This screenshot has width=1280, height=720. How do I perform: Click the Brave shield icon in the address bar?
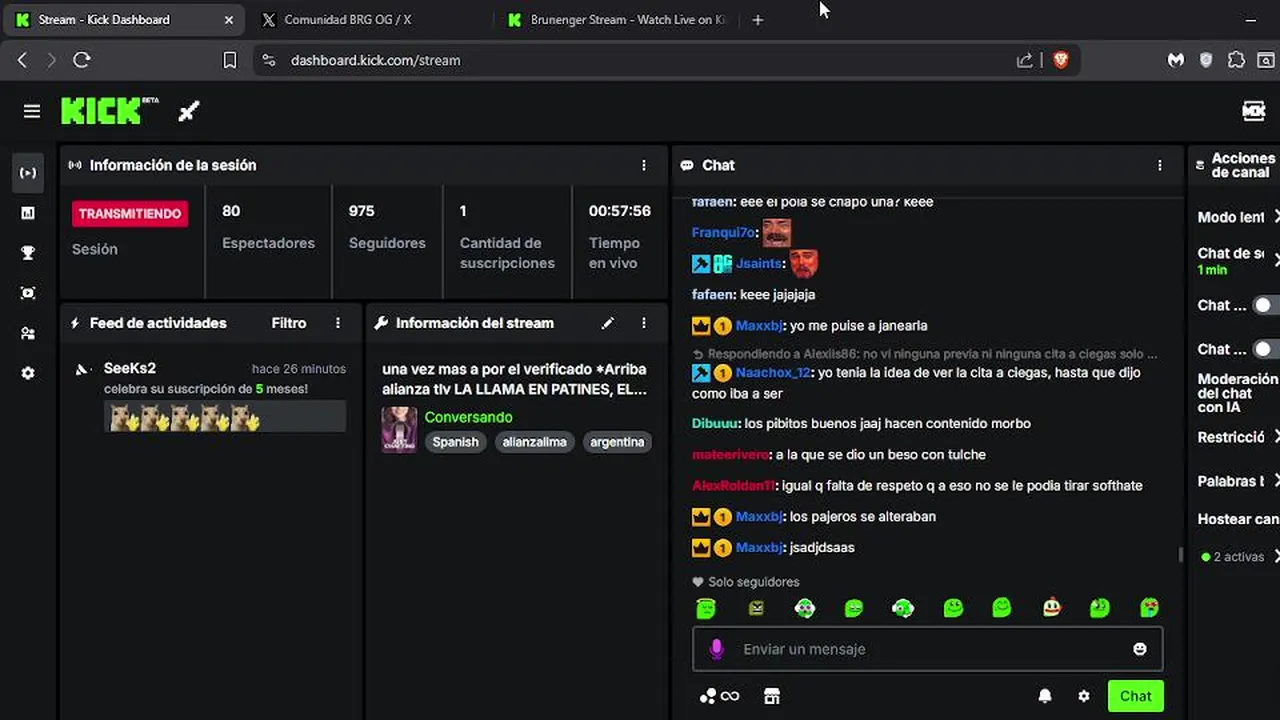pos(1061,60)
